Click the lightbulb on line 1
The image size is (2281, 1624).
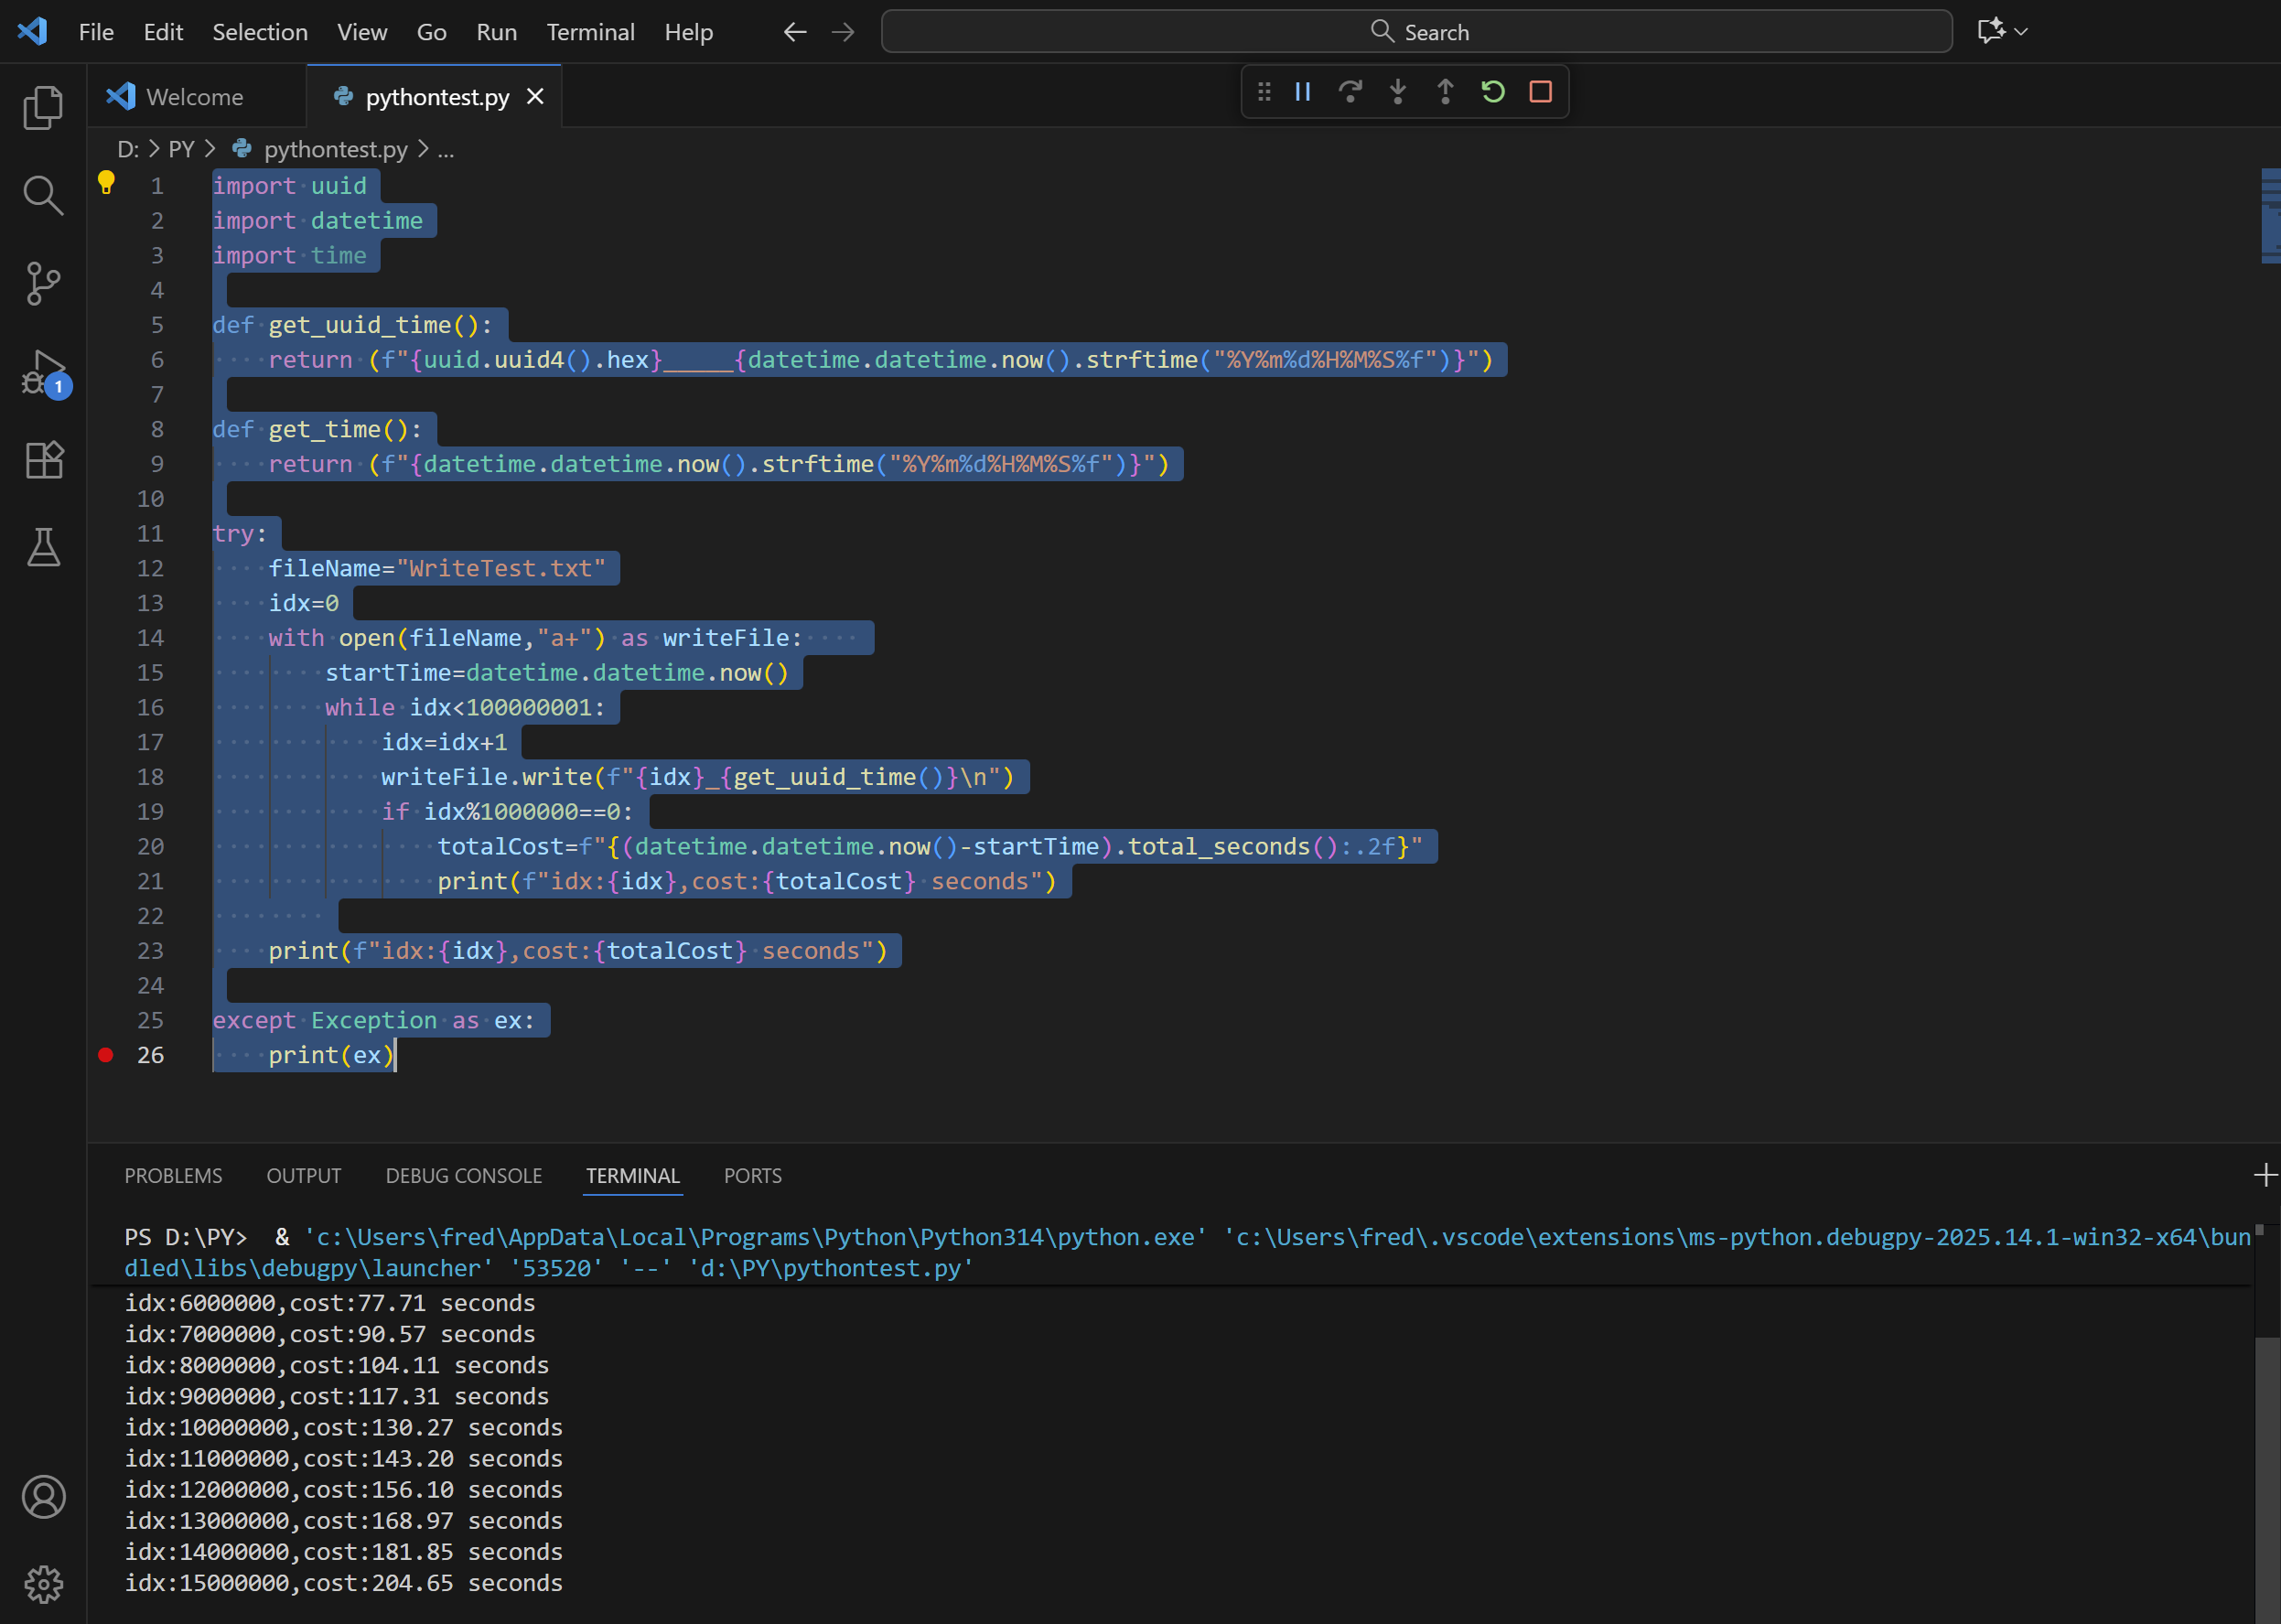(106, 182)
